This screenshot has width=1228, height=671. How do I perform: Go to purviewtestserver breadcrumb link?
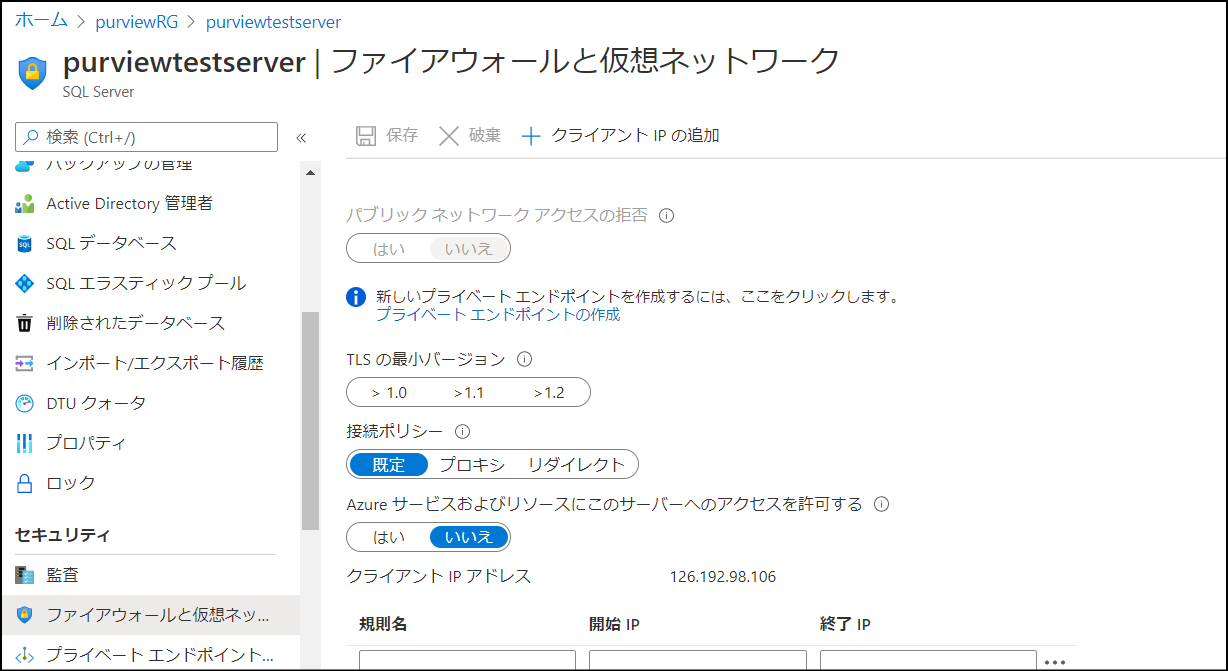pyautogui.click(x=273, y=21)
